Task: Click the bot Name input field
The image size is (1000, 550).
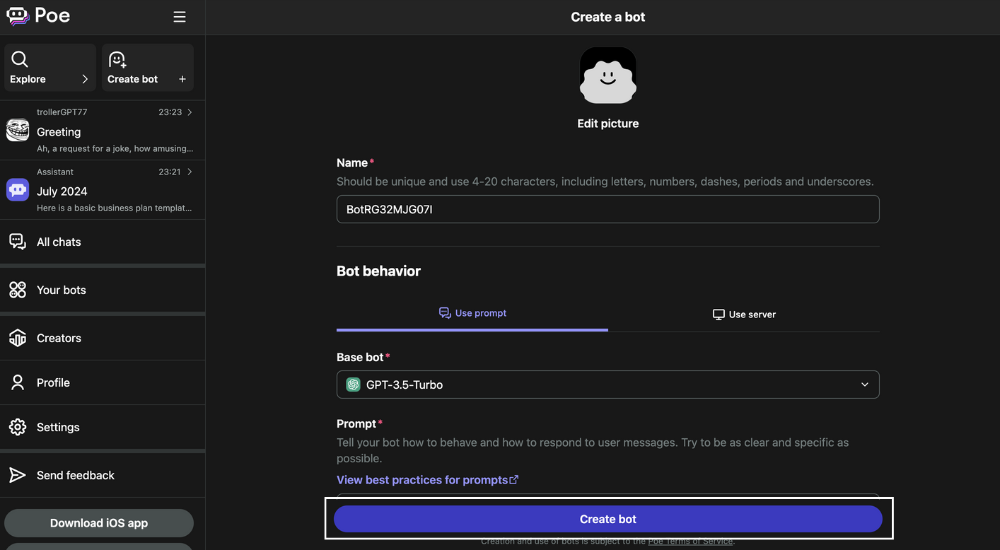Action: 608,209
